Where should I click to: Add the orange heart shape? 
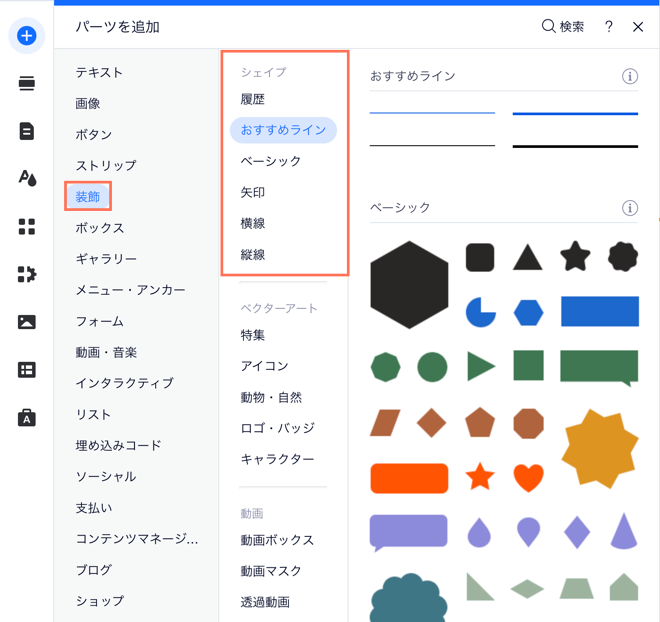[528, 478]
